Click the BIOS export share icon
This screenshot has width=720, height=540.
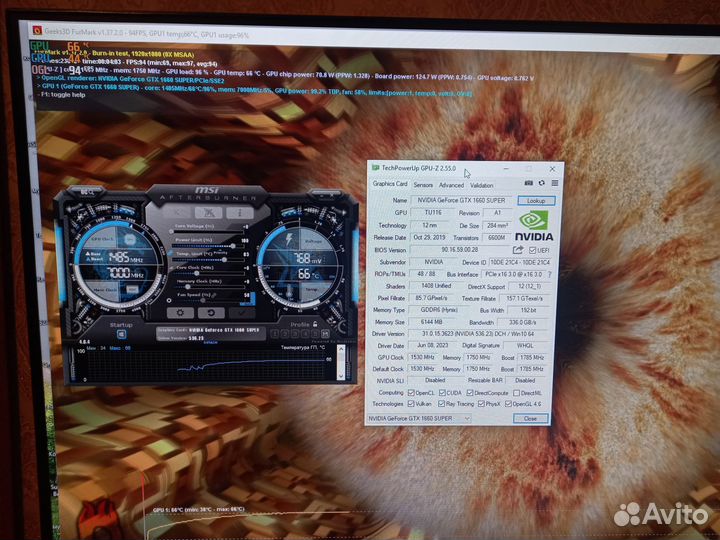[518, 250]
